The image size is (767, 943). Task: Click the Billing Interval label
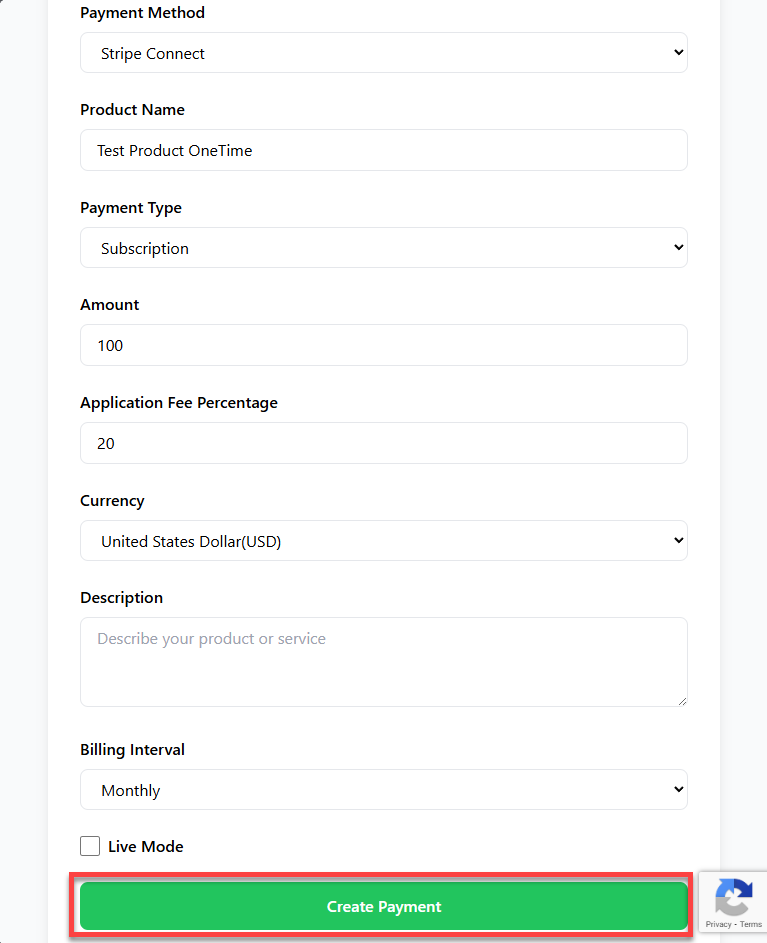pyautogui.click(x=132, y=750)
